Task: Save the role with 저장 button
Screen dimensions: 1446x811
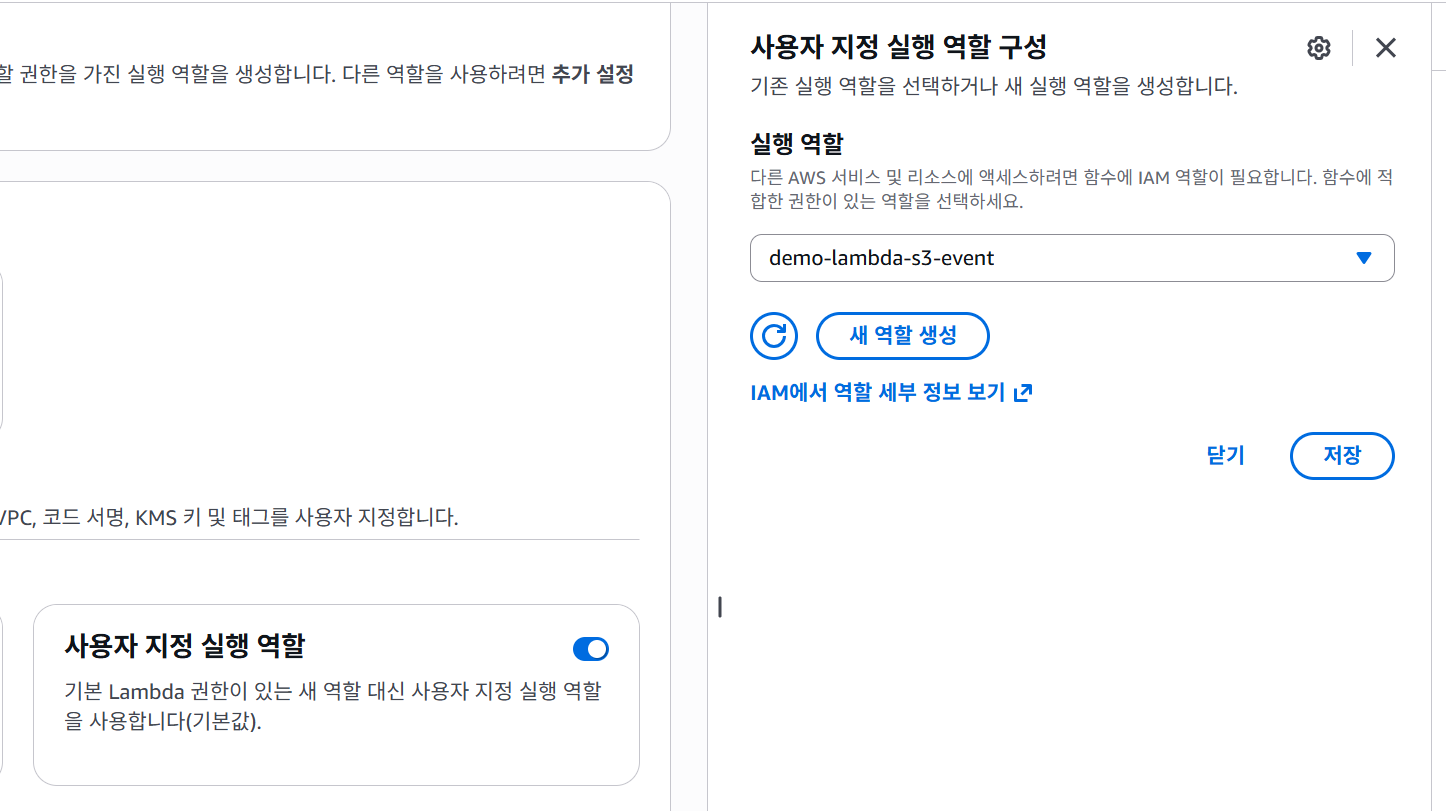Action: 1342,456
